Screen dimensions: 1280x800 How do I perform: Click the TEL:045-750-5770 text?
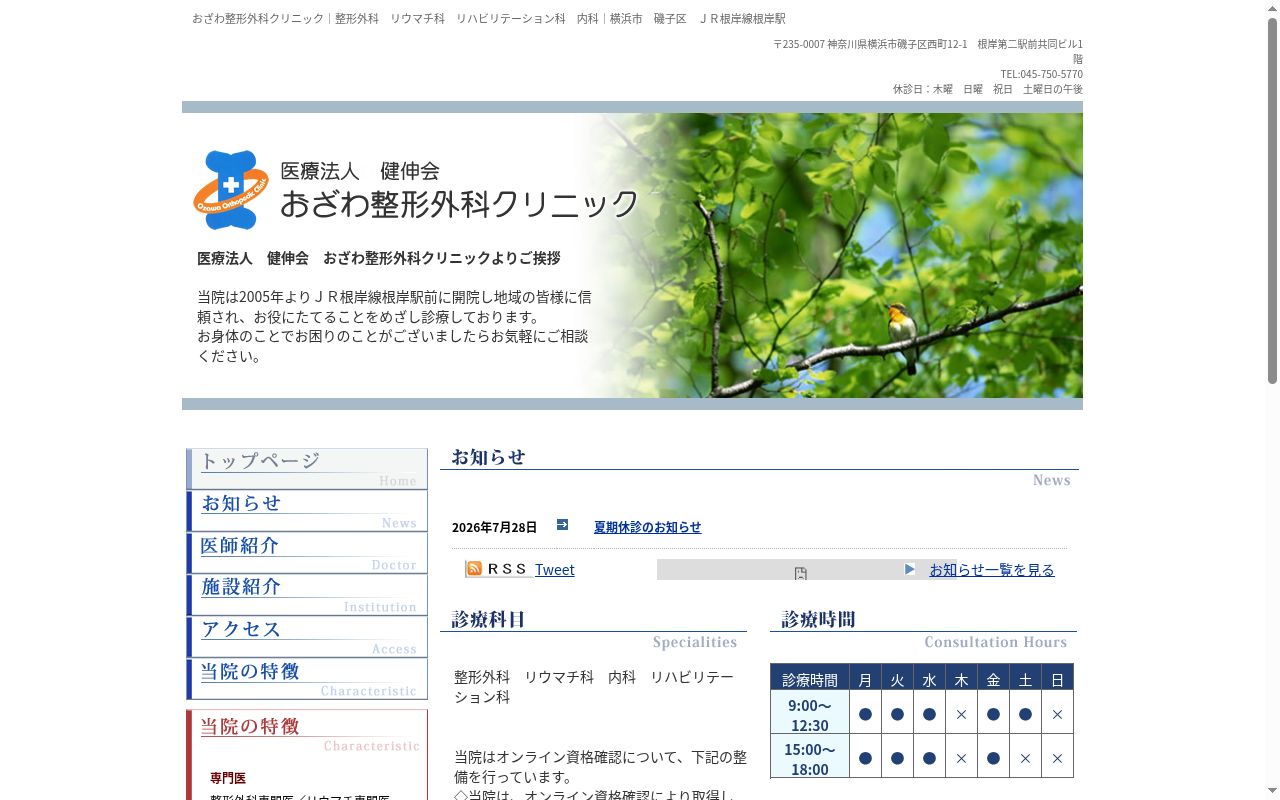(x=1041, y=74)
